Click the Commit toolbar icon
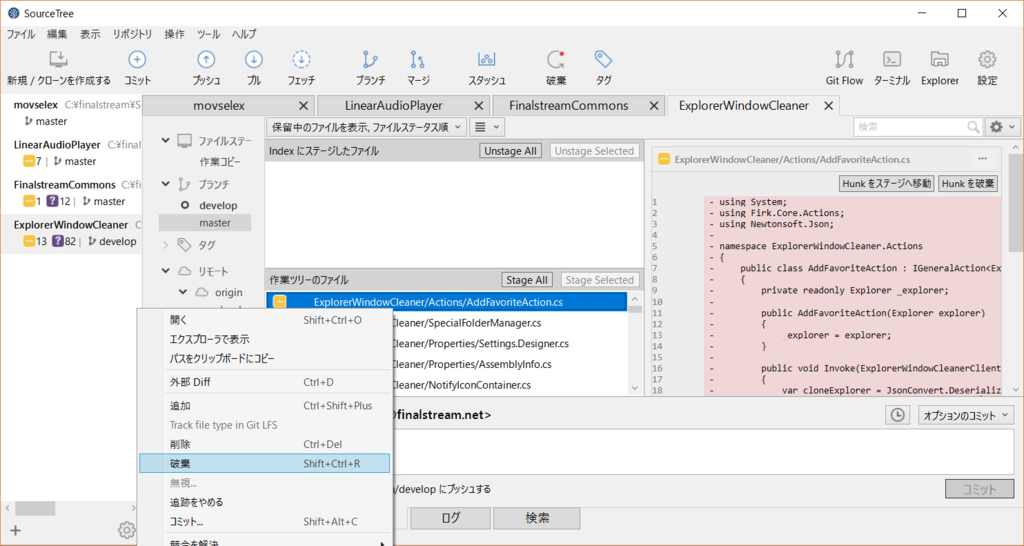This screenshot has width=1024, height=546. click(x=137, y=60)
